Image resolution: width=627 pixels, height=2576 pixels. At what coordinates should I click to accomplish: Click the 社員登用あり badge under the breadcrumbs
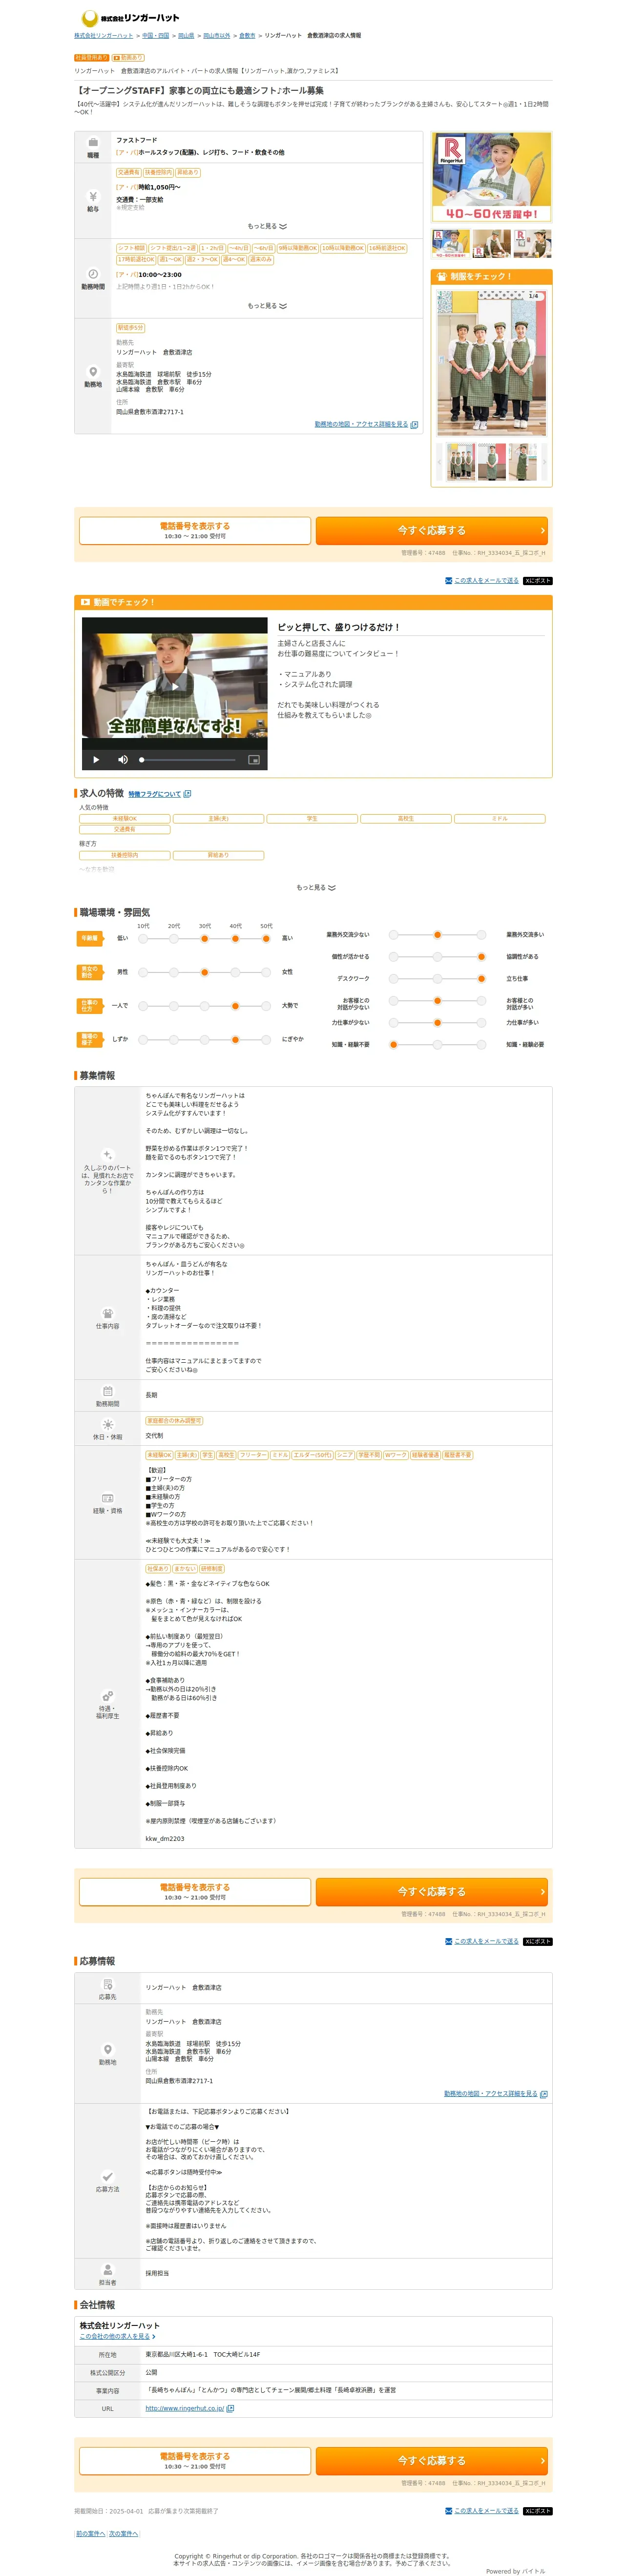tap(91, 58)
